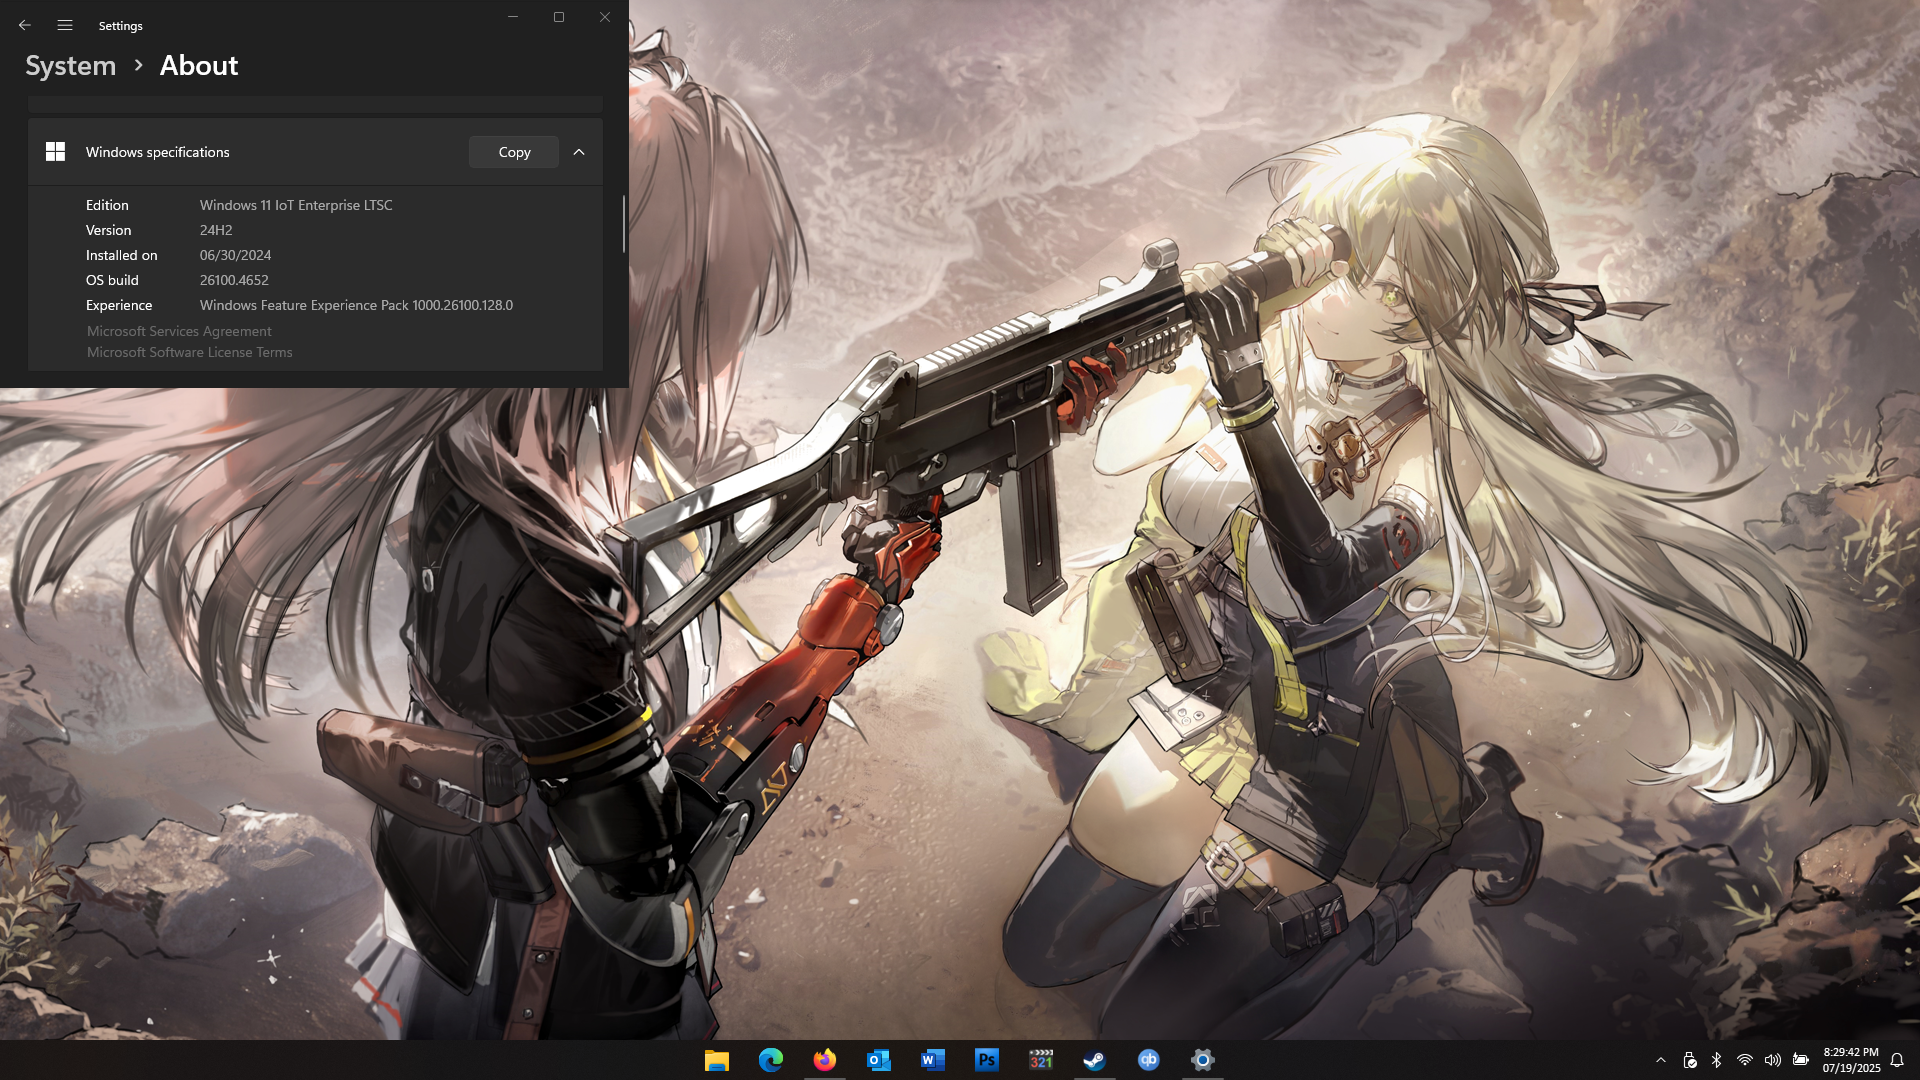Click the Edition label
1920x1080 pixels.
[x=107, y=205]
